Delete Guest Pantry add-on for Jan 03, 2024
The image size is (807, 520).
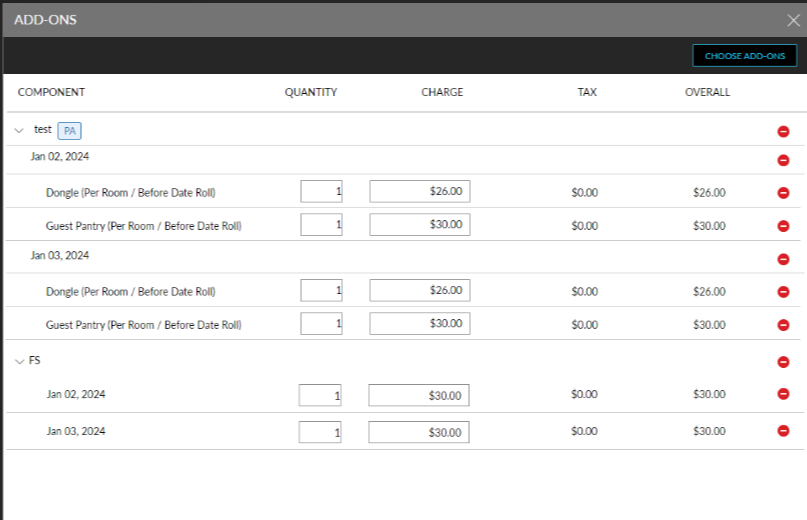[x=783, y=325]
